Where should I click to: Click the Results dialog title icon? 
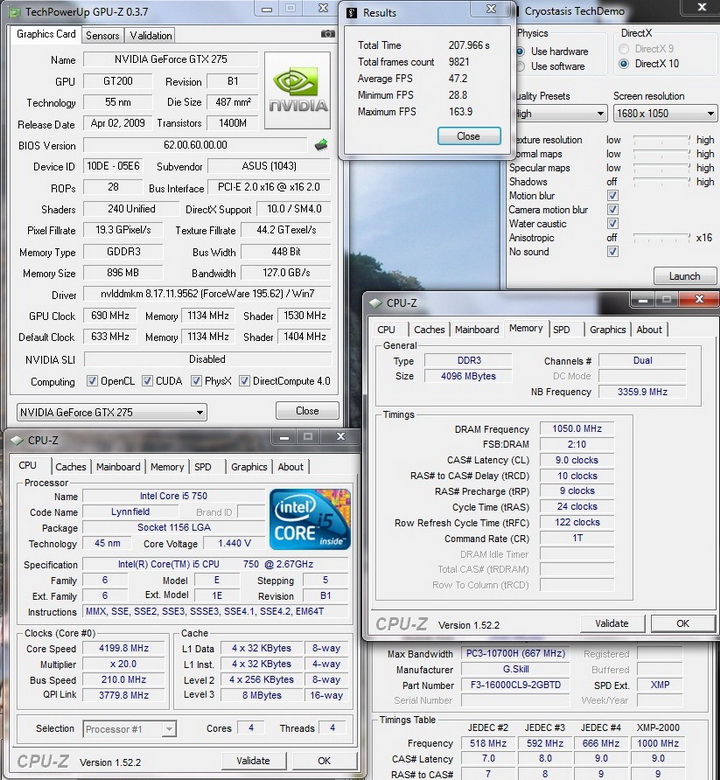352,13
